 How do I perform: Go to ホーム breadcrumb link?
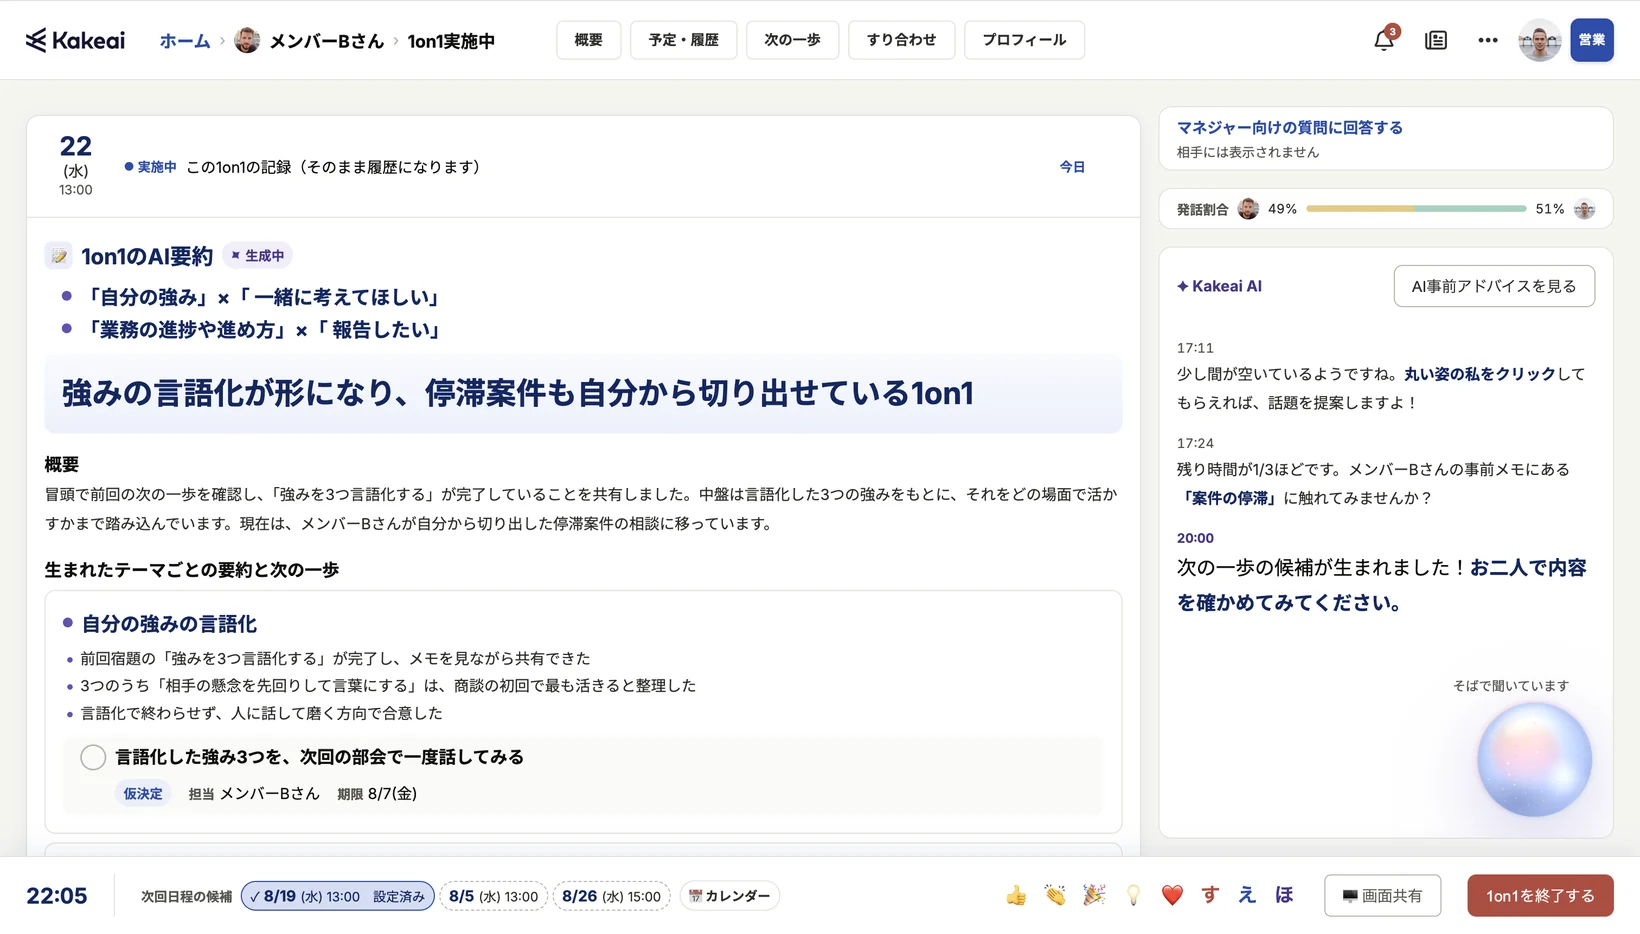pyautogui.click(x=185, y=41)
